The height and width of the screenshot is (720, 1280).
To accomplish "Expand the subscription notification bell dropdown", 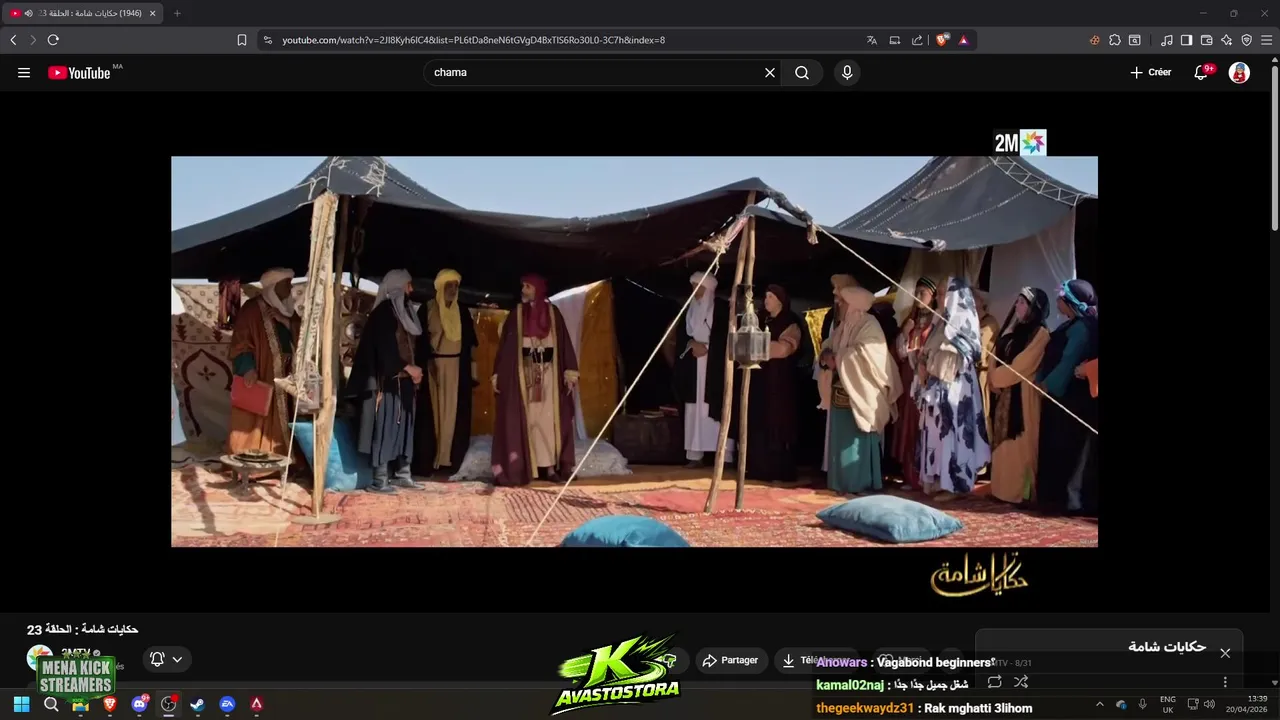I will (x=166, y=659).
